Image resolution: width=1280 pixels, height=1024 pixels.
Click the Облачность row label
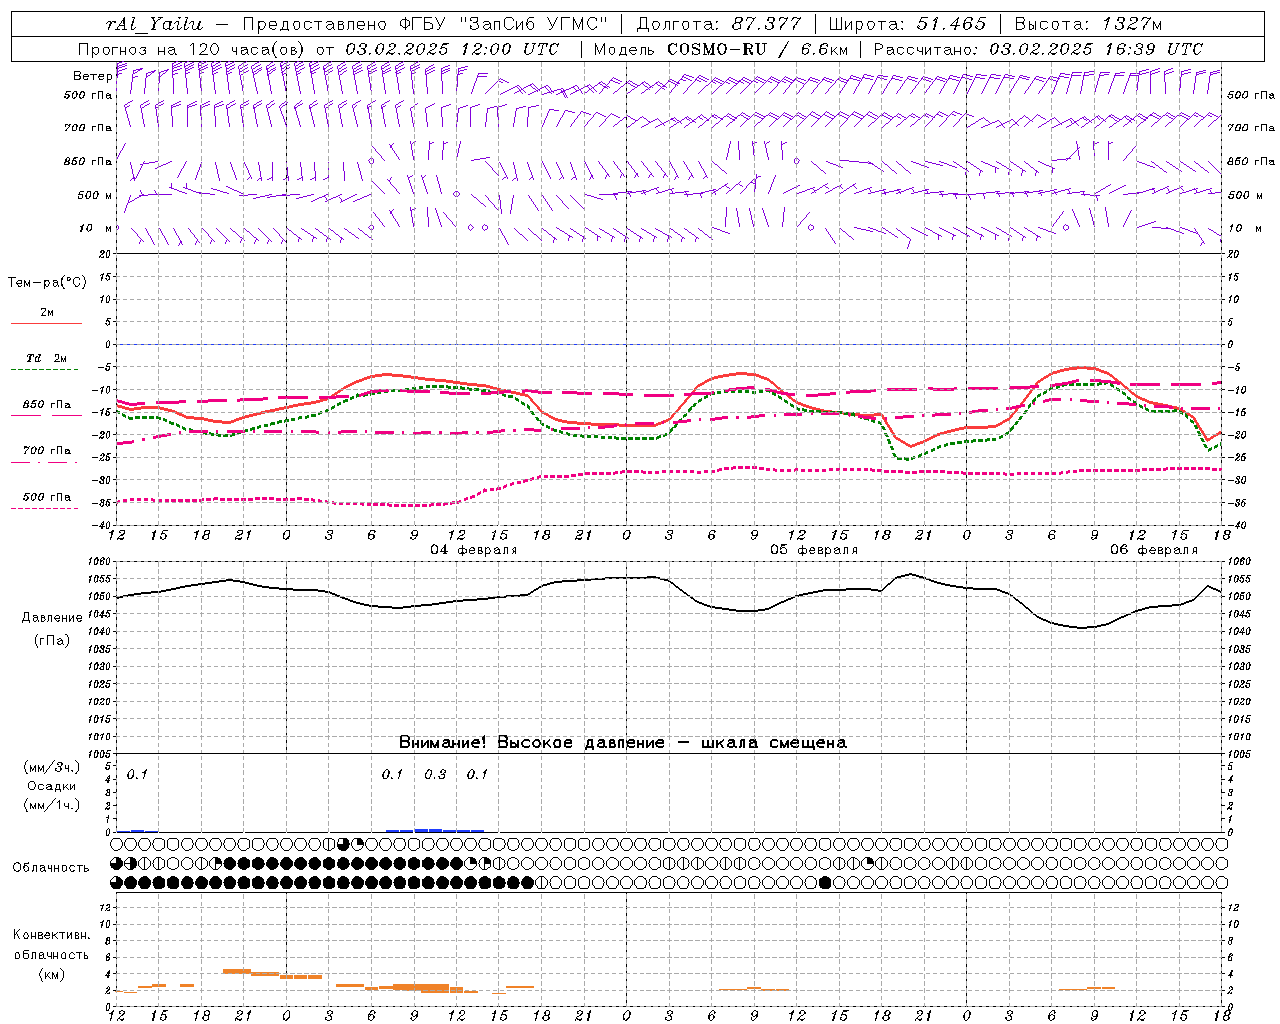[51, 867]
